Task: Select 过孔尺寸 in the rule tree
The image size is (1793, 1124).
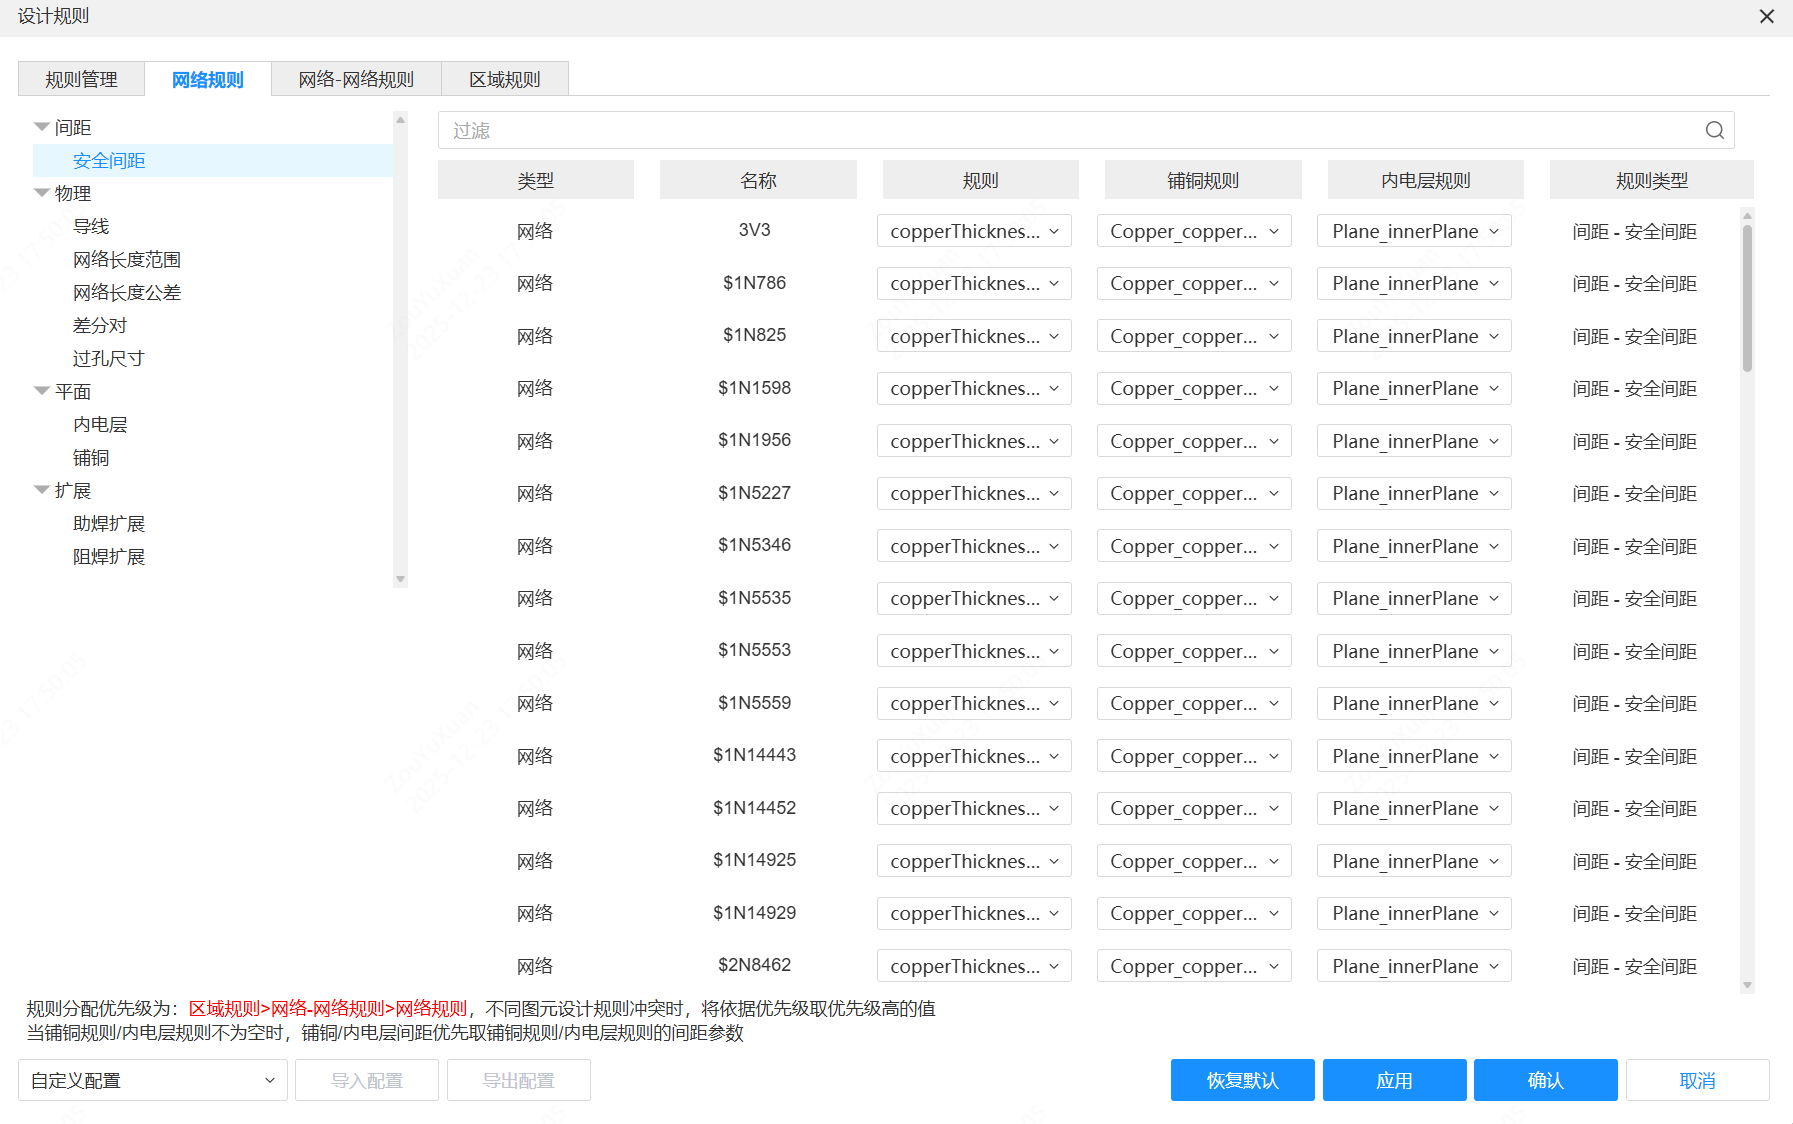Action: coord(108,358)
